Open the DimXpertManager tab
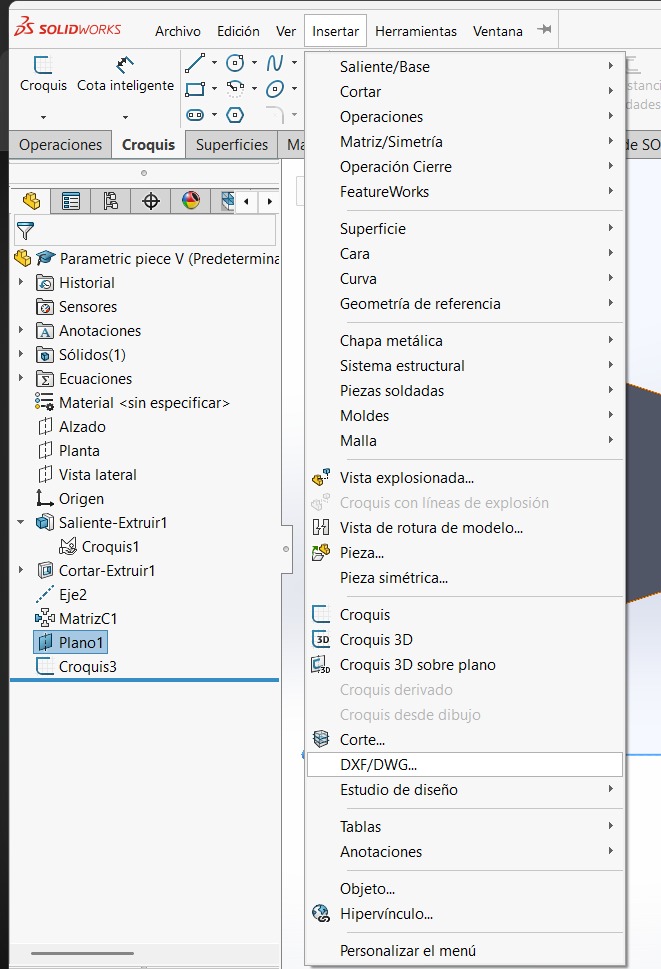661x969 pixels. 151,201
